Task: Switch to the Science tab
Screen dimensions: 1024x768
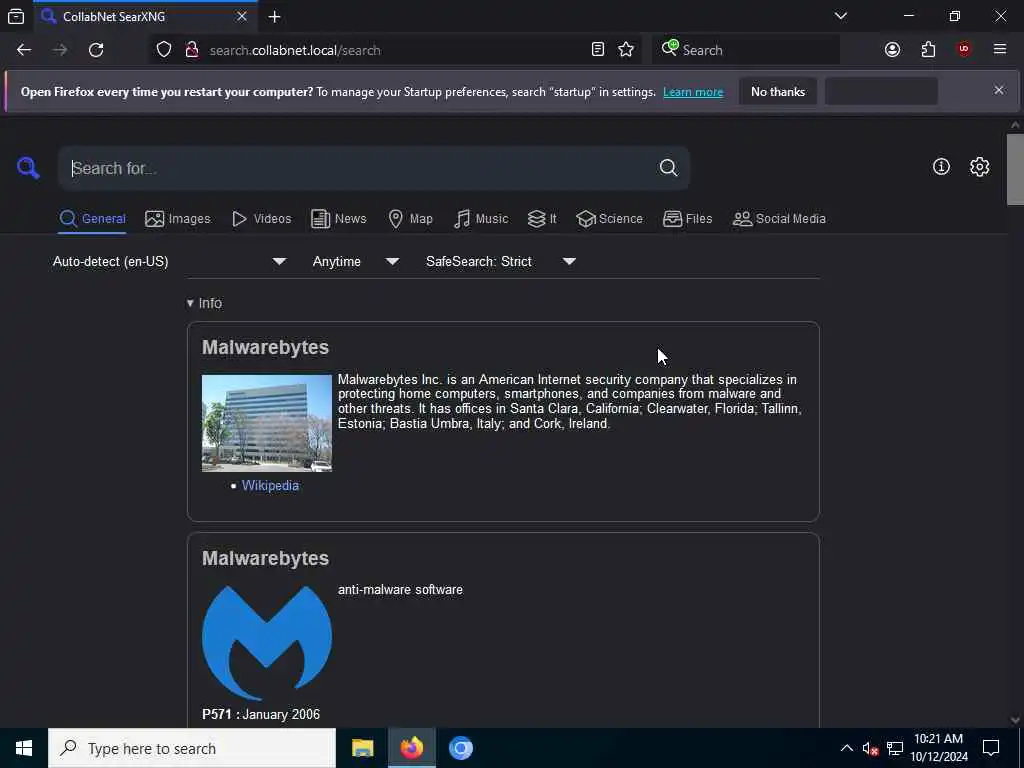Action: click(609, 219)
